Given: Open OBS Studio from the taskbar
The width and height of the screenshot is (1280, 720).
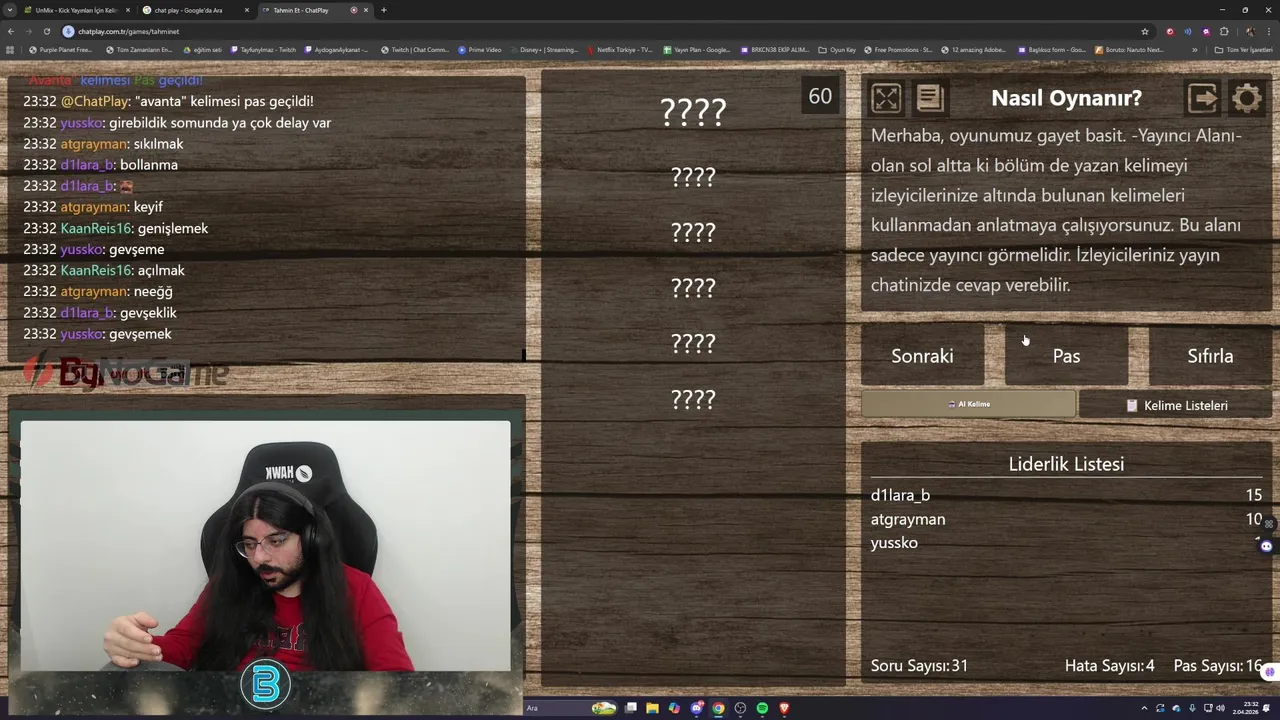Looking at the screenshot, I should tap(740, 708).
